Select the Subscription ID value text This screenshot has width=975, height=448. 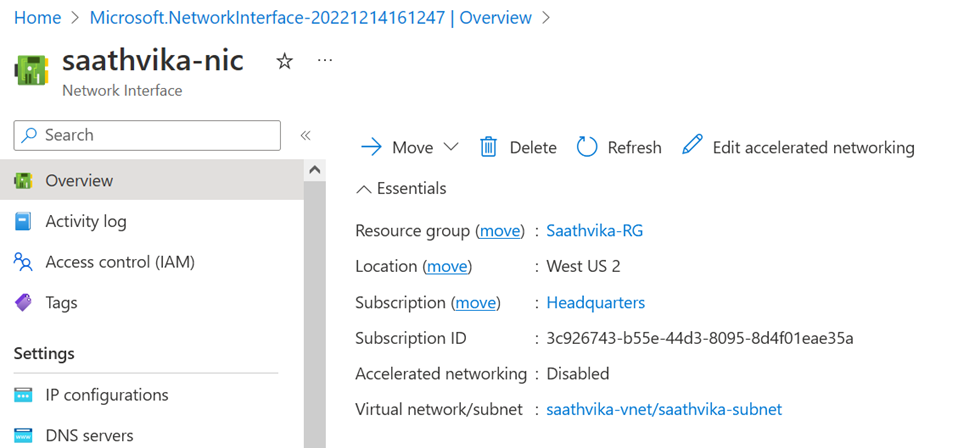(x=700, y=338)
